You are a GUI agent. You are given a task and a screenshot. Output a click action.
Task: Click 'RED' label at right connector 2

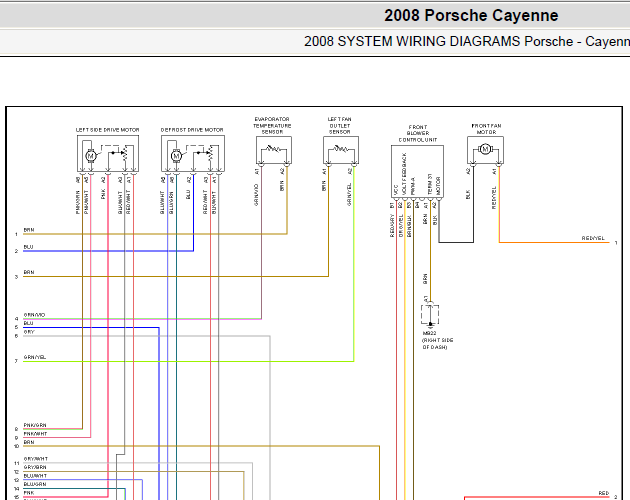603,493
